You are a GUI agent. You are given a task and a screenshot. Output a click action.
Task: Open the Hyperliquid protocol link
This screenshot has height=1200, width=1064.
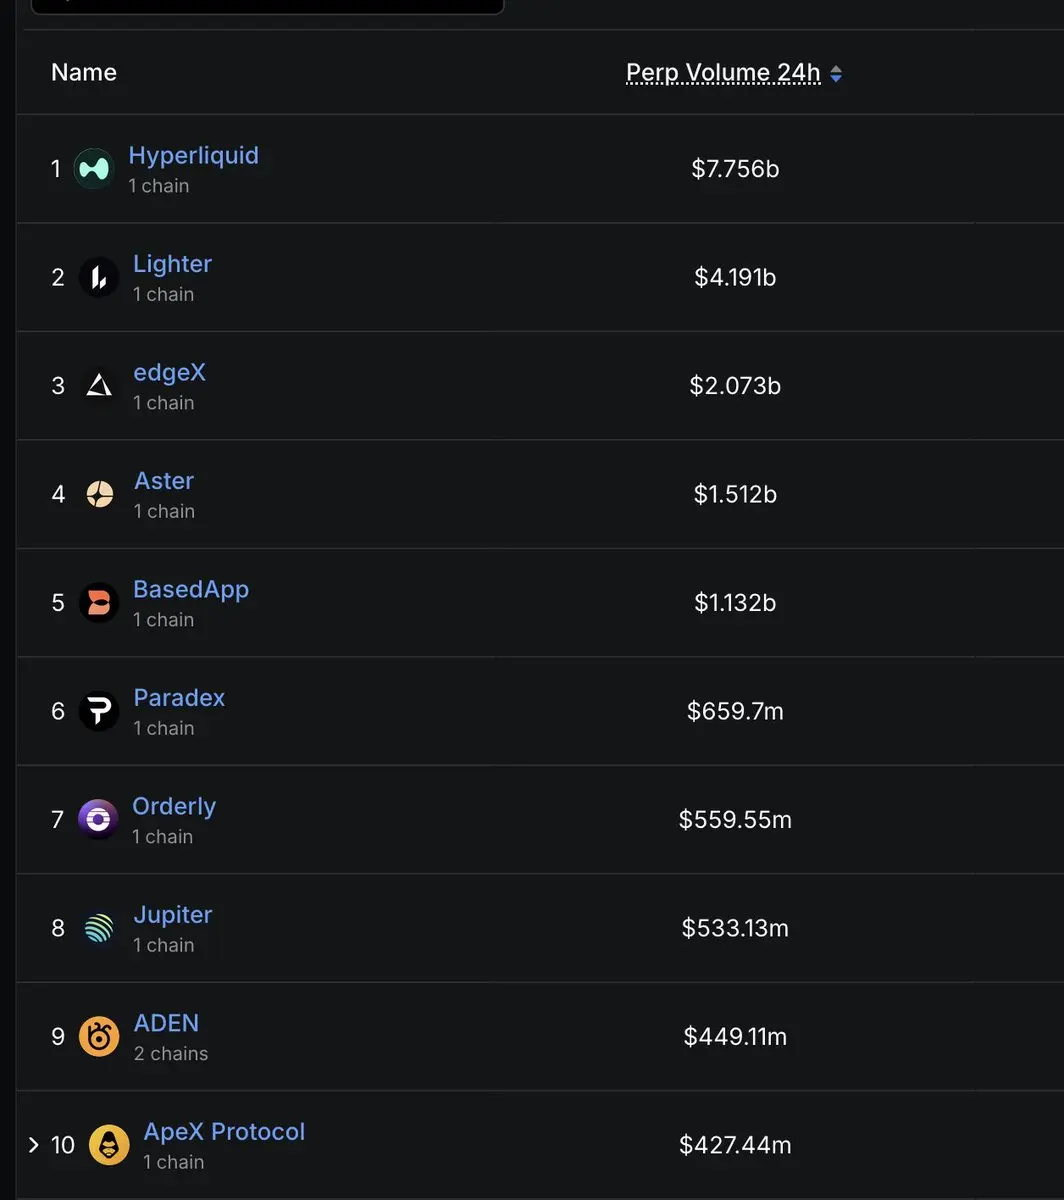(x=194, y=156)
